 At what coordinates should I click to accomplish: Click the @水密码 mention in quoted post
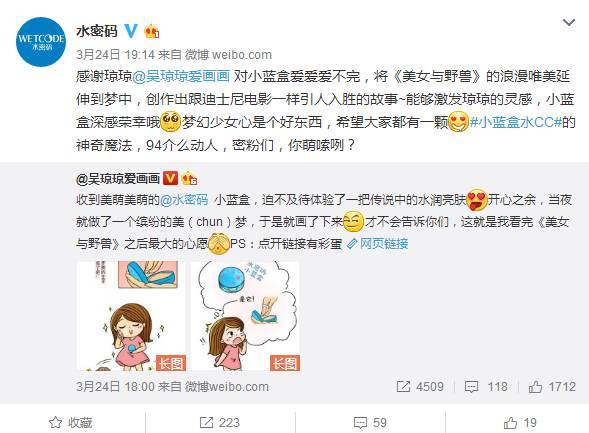click(x=184, y=199)
